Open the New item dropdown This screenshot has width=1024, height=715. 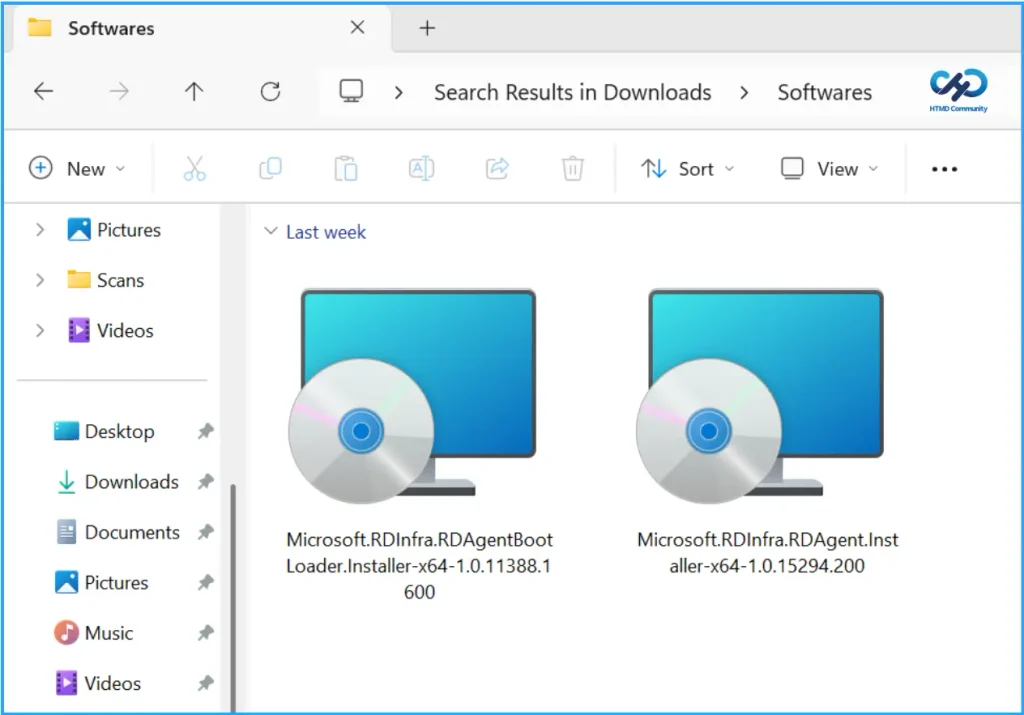pos(77,168)
